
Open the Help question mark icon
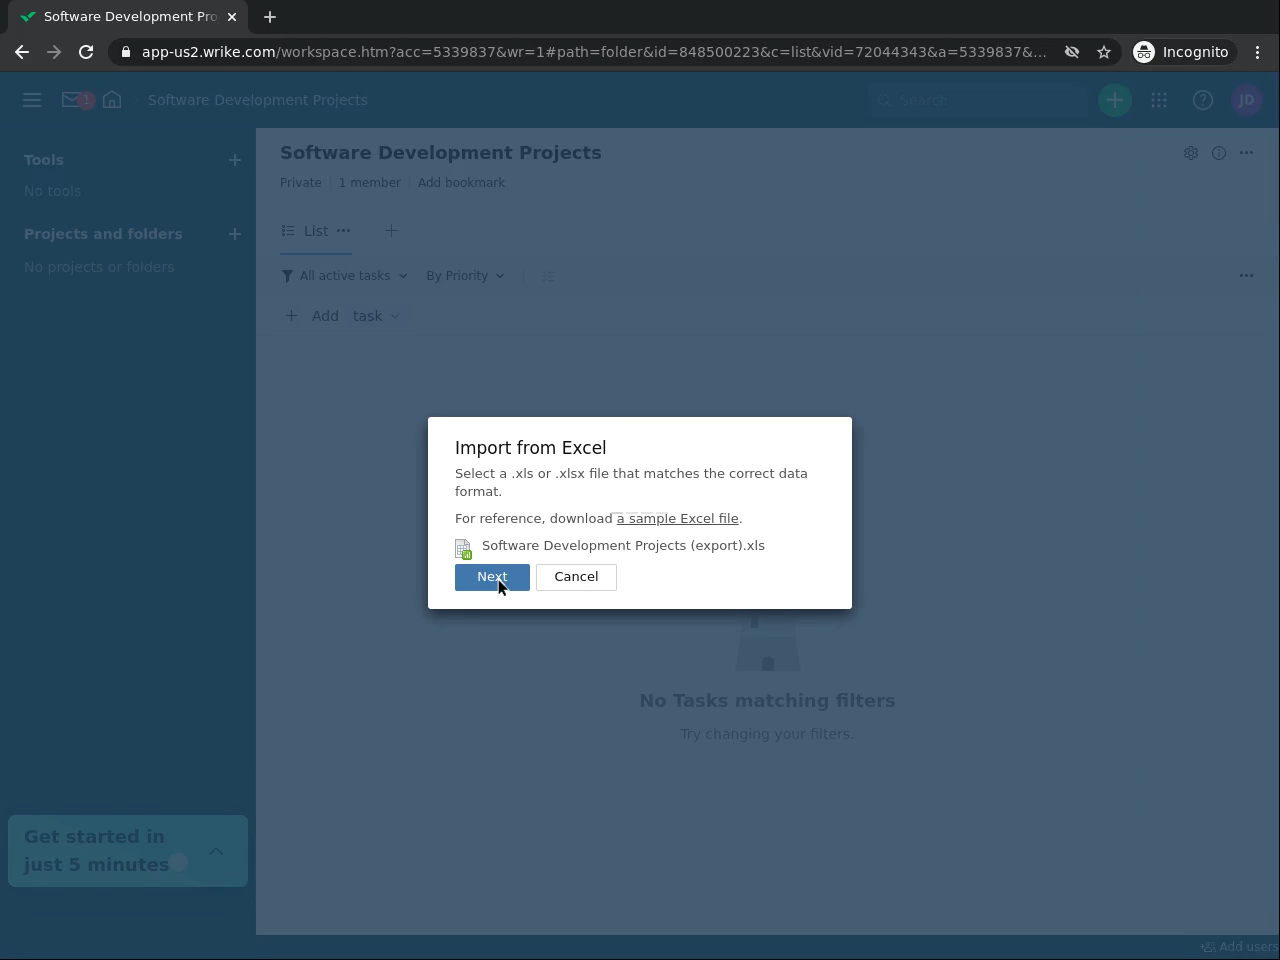1203,100
